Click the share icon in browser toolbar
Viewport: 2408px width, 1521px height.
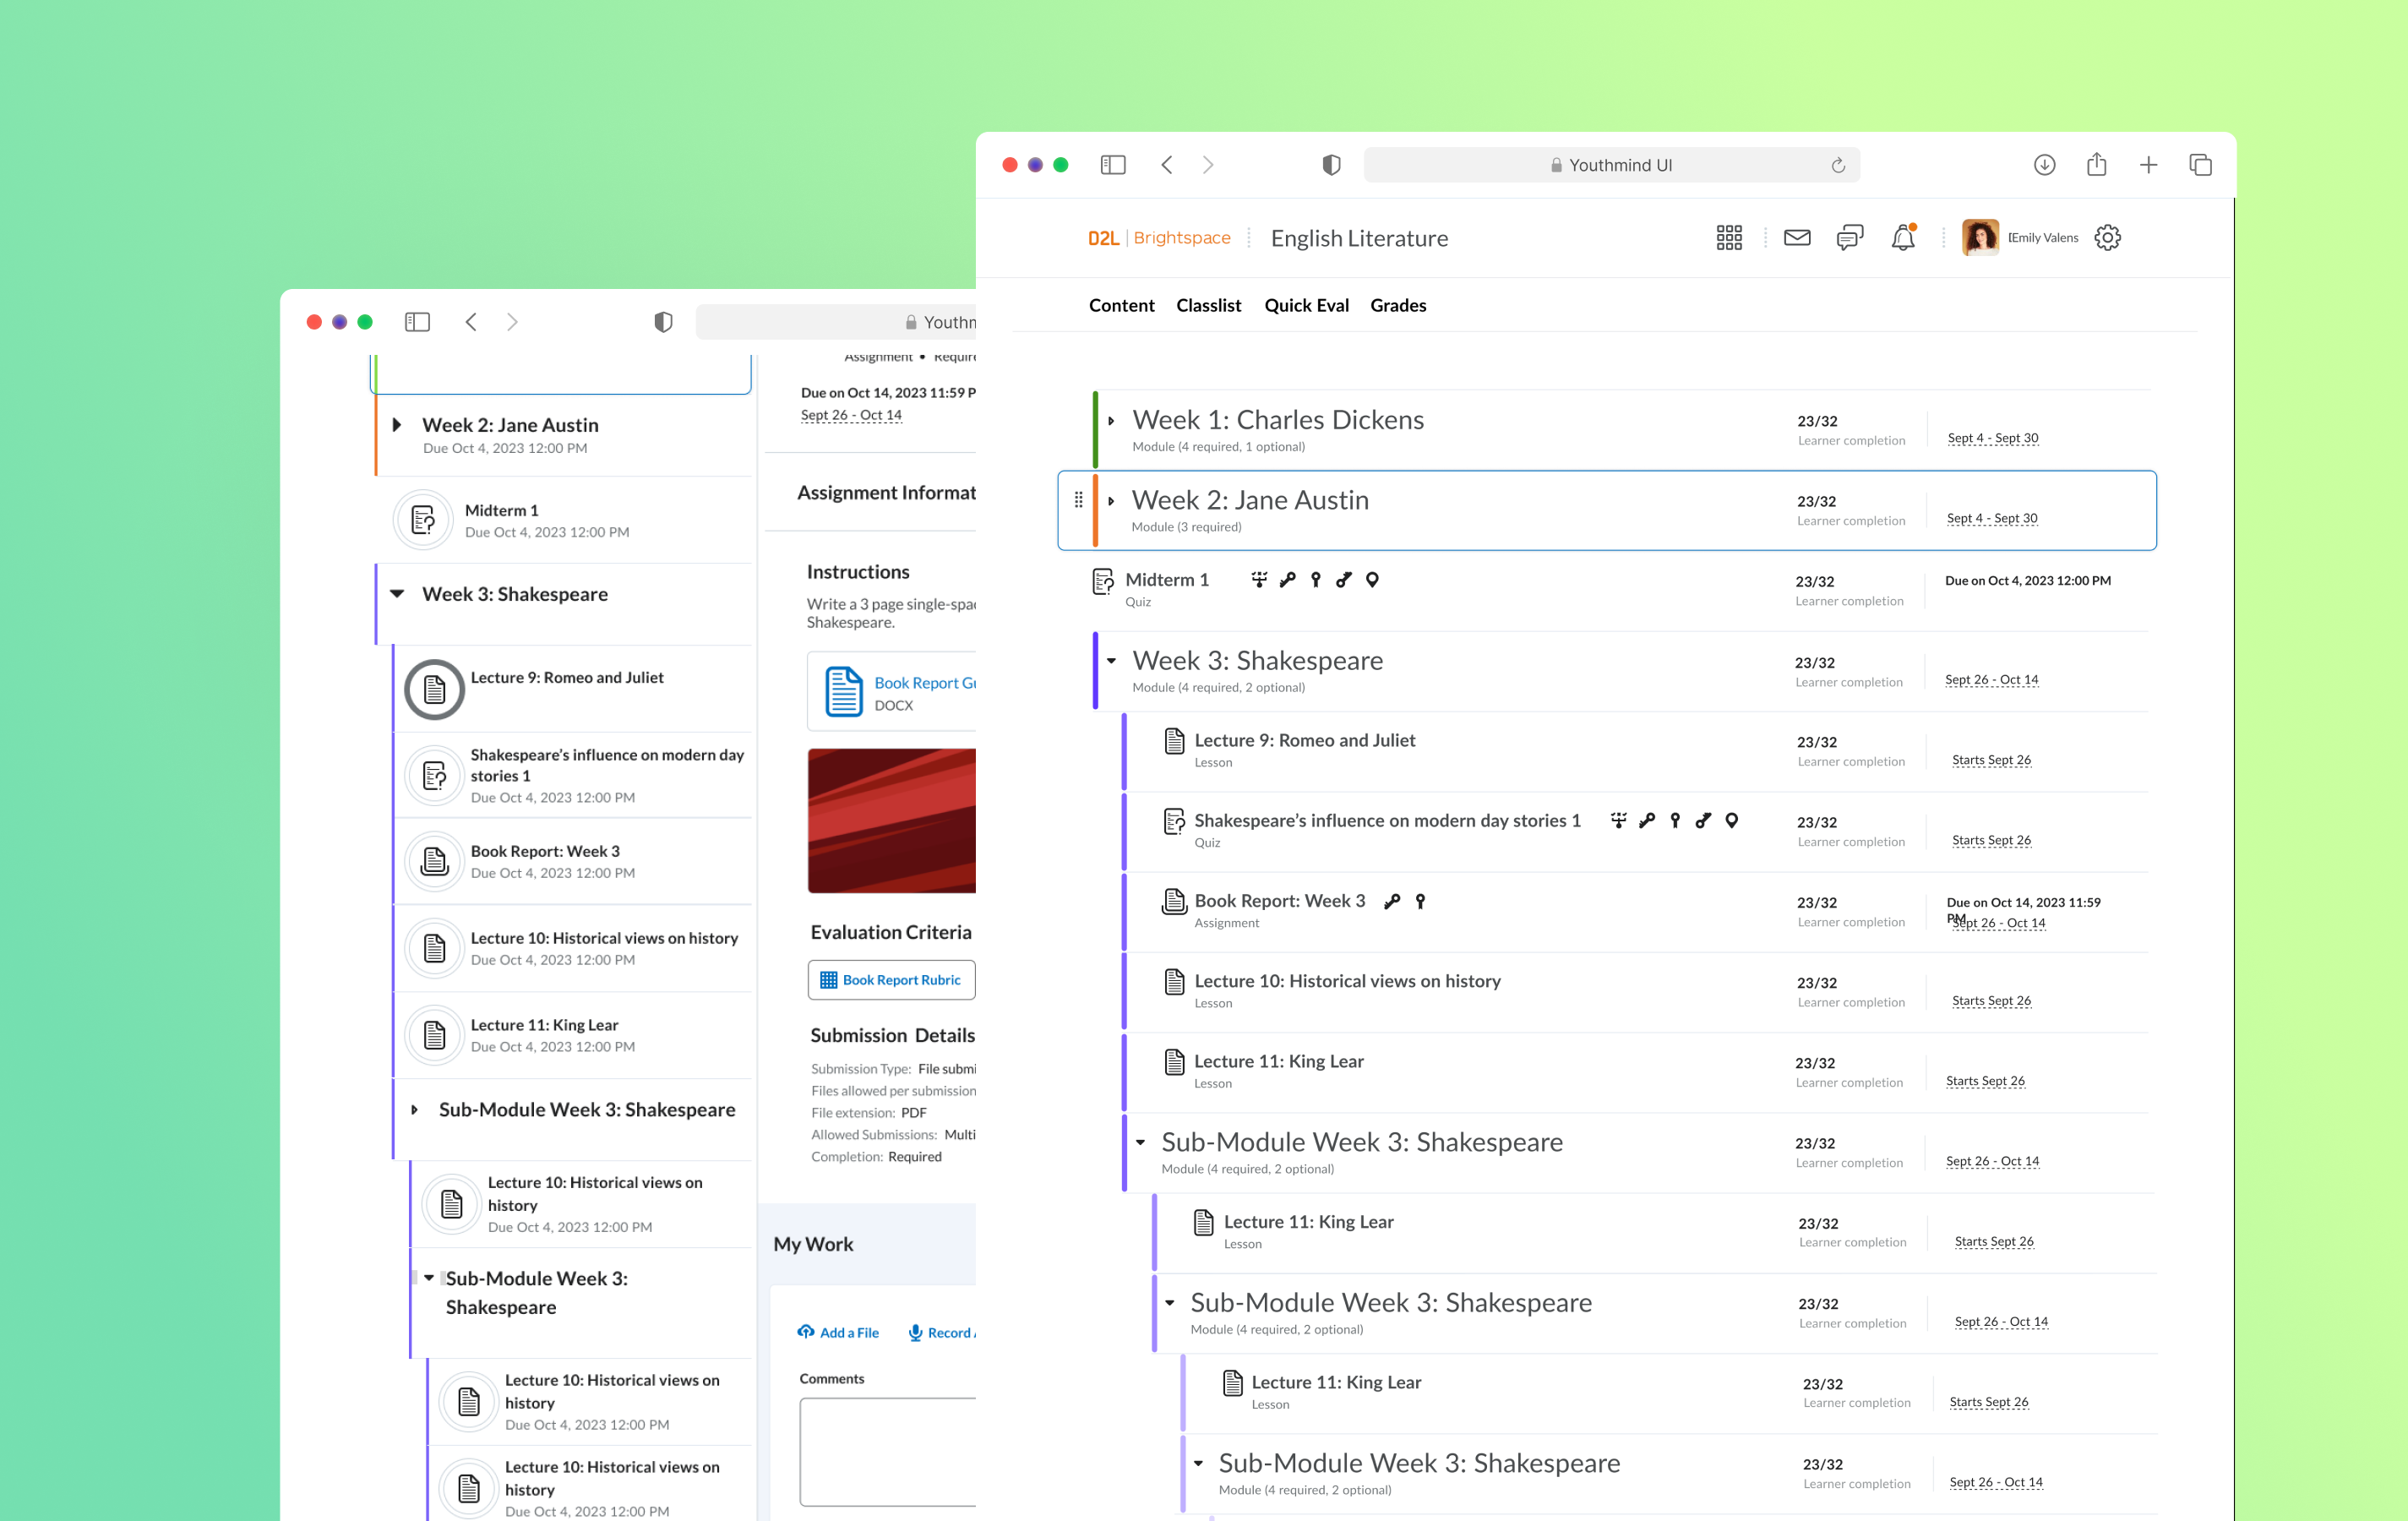tap(2096, 165)
